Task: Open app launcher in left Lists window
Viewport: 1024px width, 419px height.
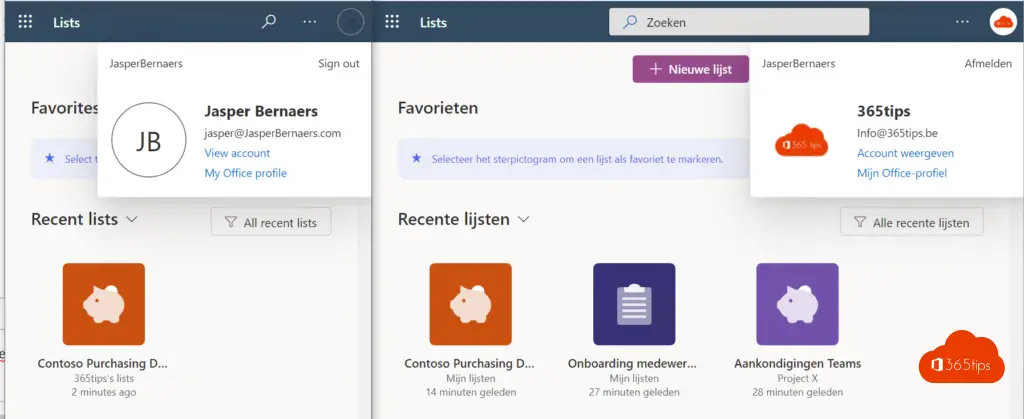Action: pos(25,22)
